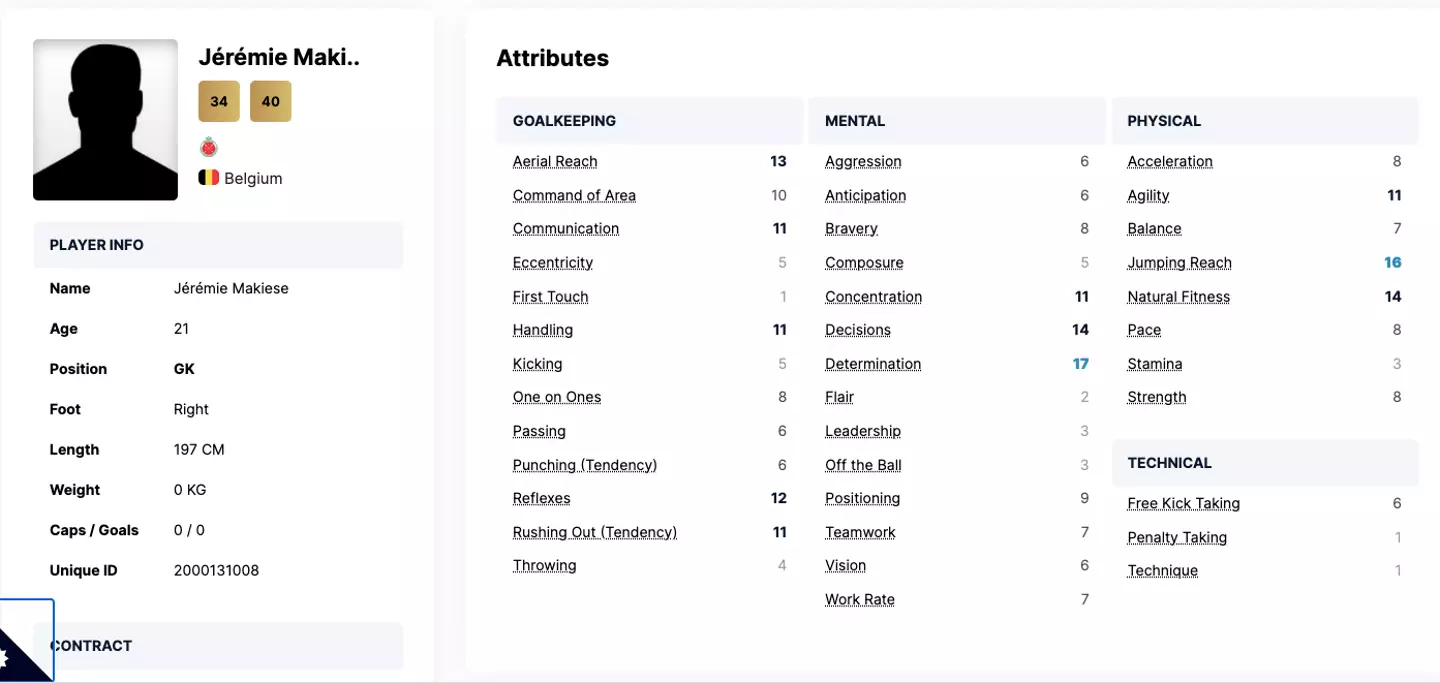This screenshot has width=1440, height=683.
Task: Click the gold 34 rating badge
Action: pyautogui.click(x=219, y=101)
